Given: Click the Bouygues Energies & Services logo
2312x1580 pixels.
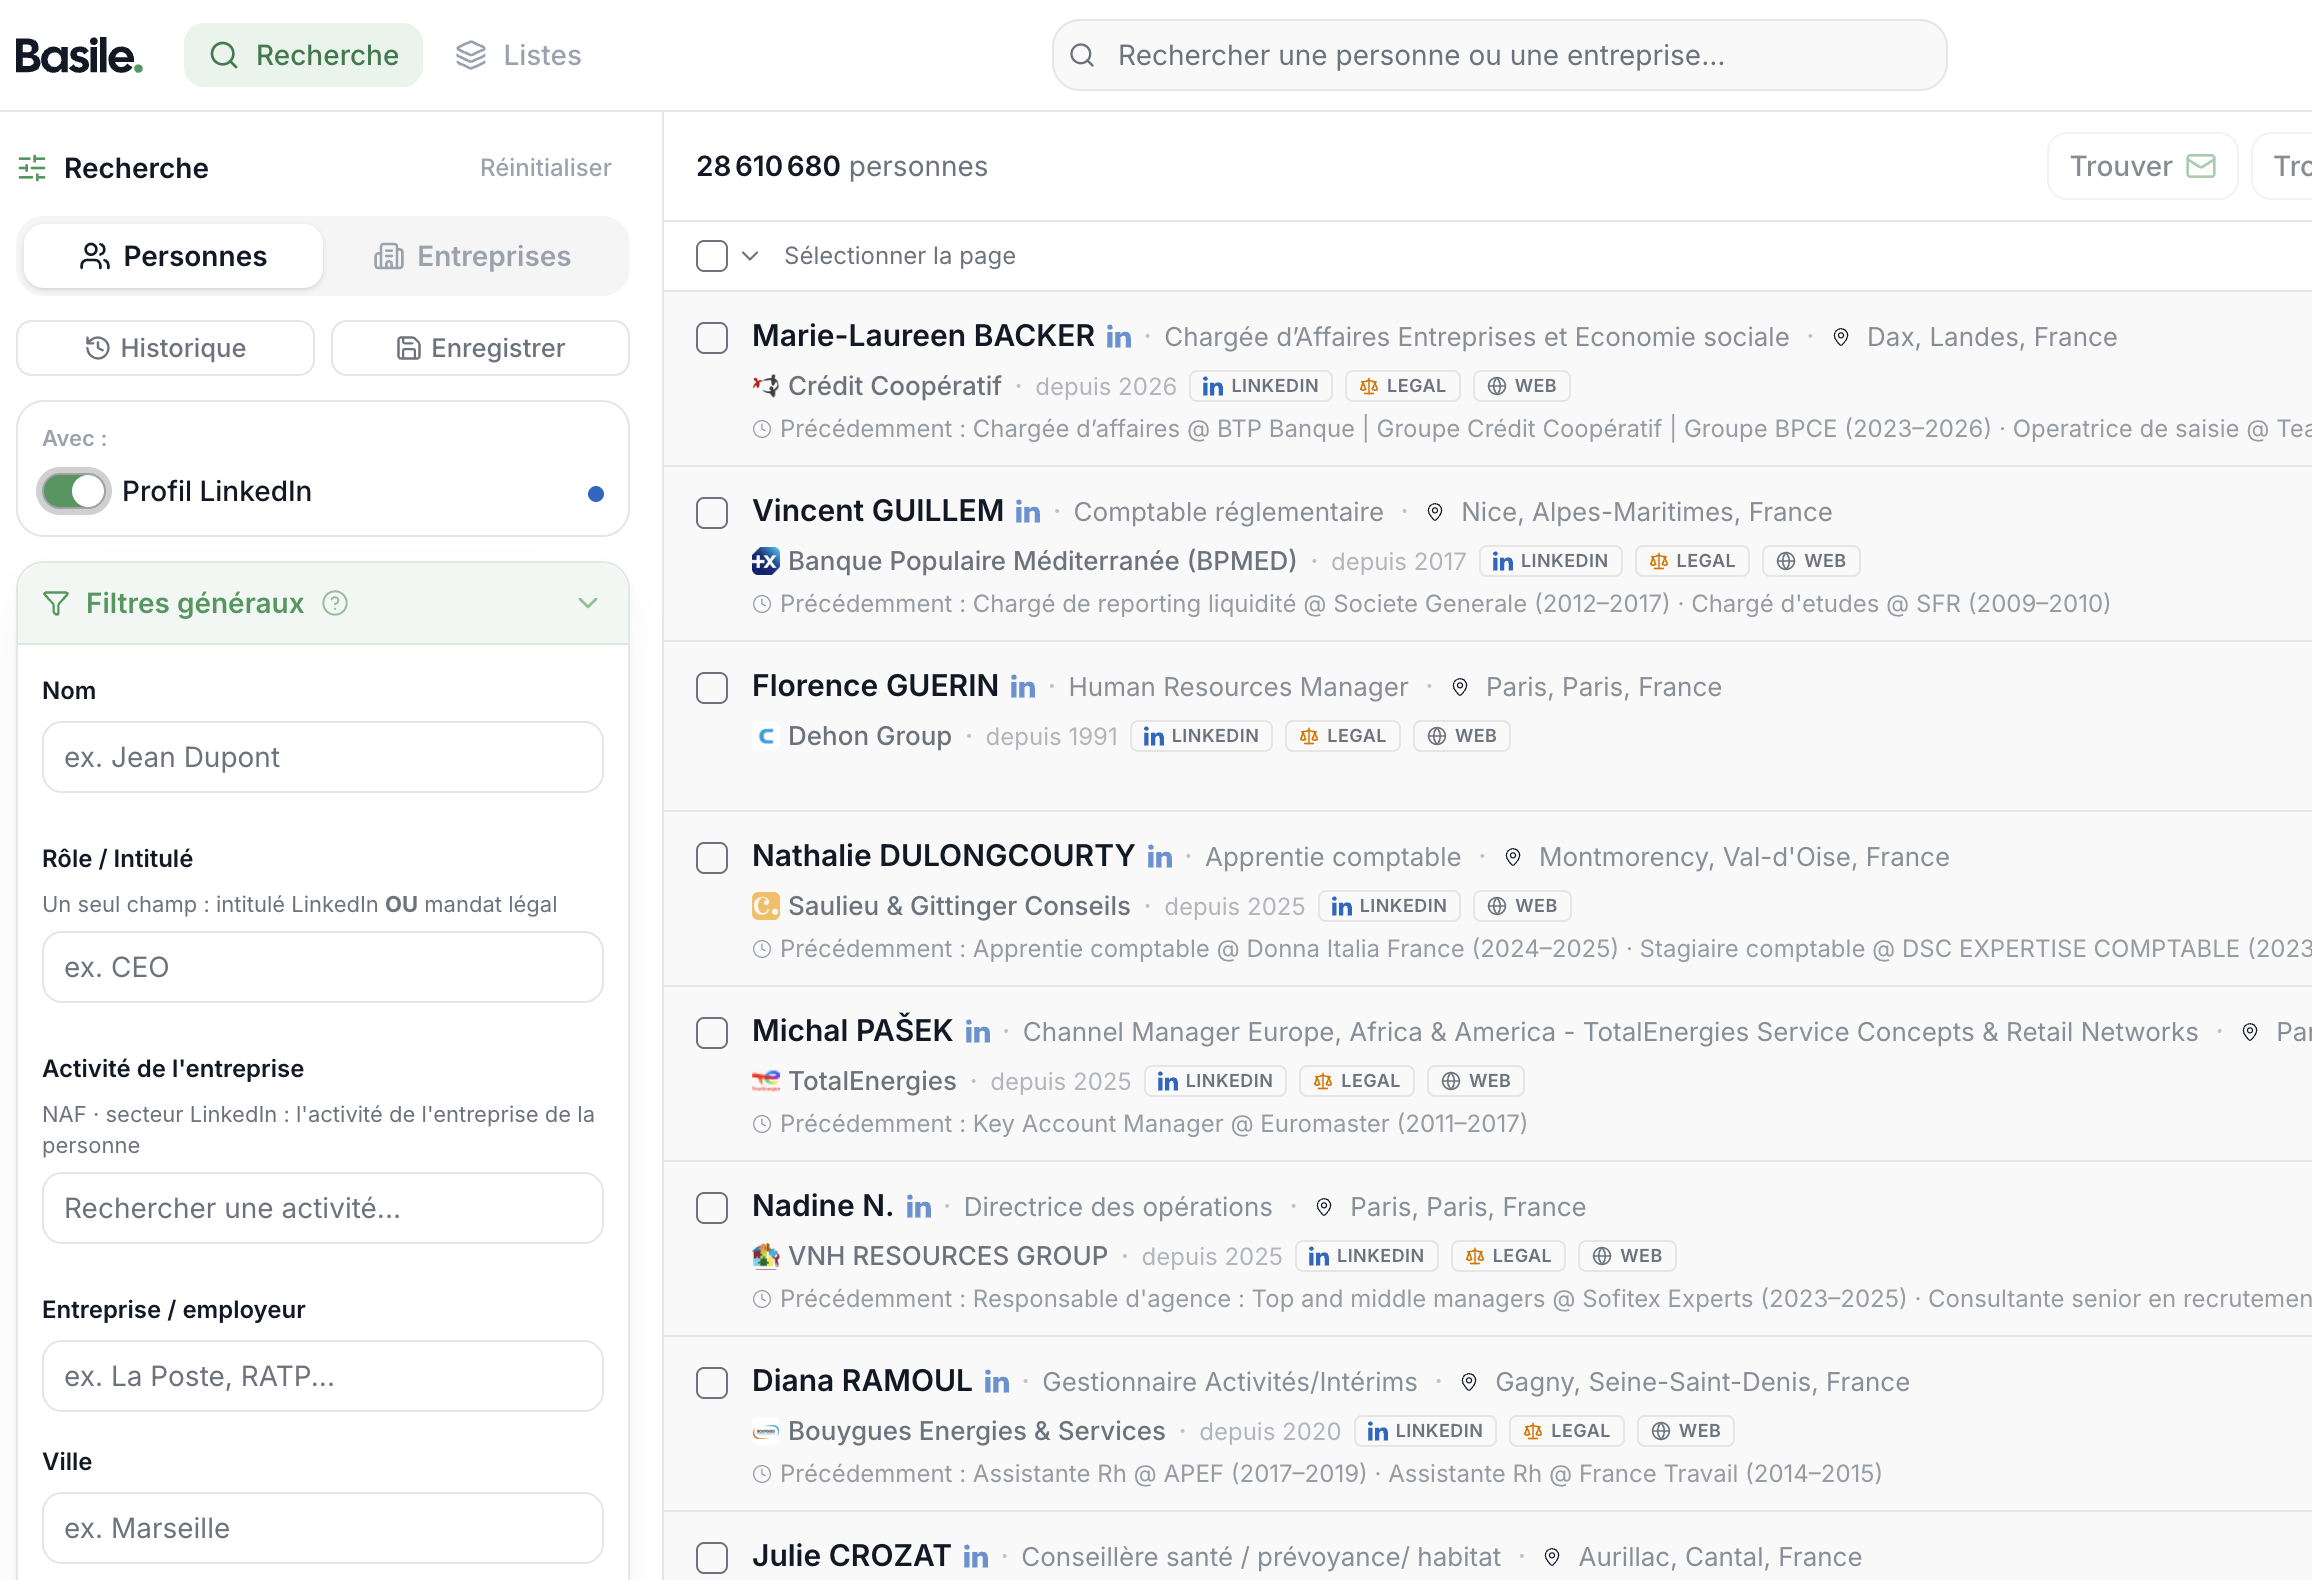Looking at the screenshot, I should 766,1431.
